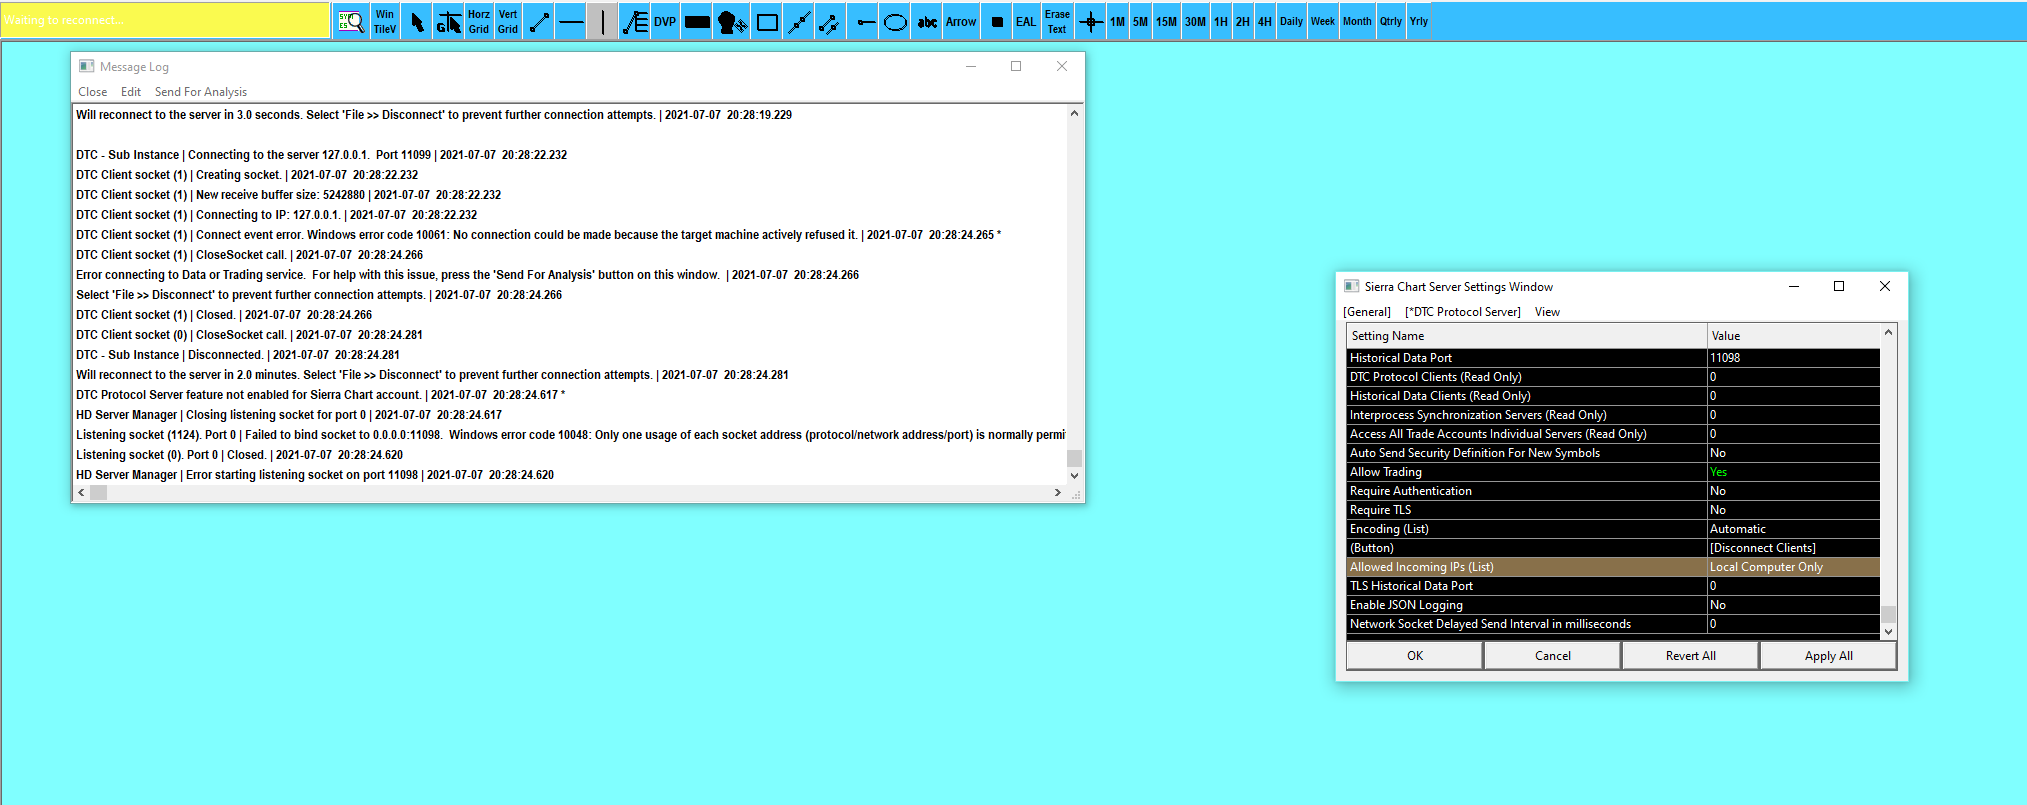Toggle the Allow Trading value Yes

(x=1794, y=472)
